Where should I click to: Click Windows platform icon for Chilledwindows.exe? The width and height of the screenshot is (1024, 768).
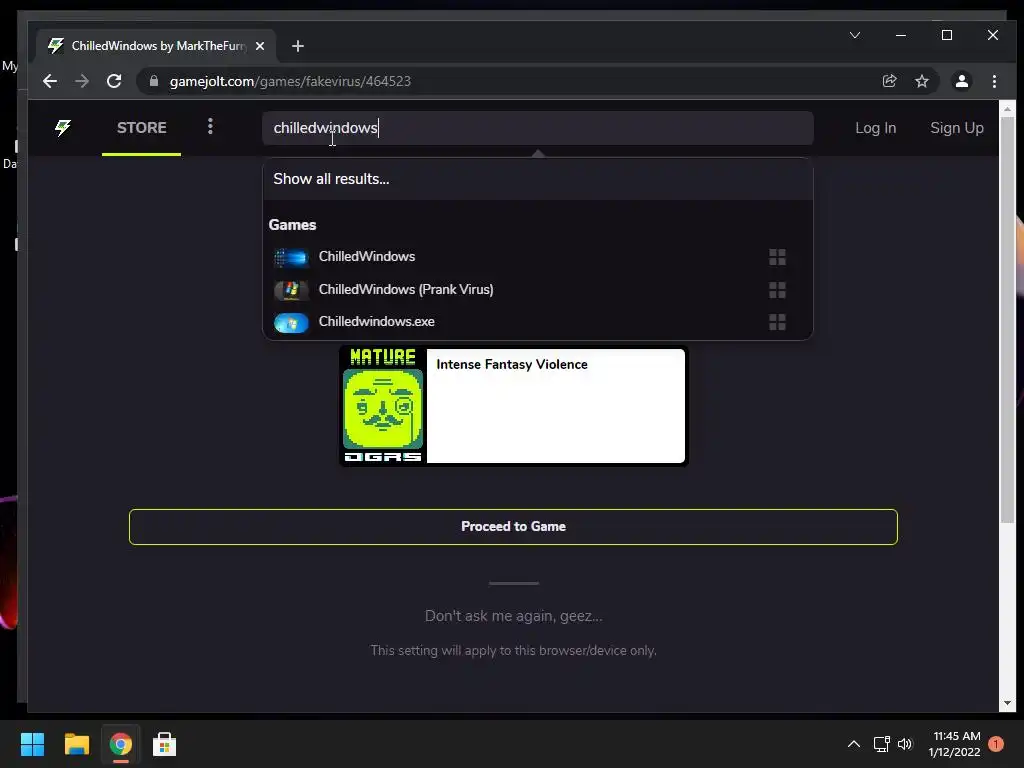click(x=777, y=322)
